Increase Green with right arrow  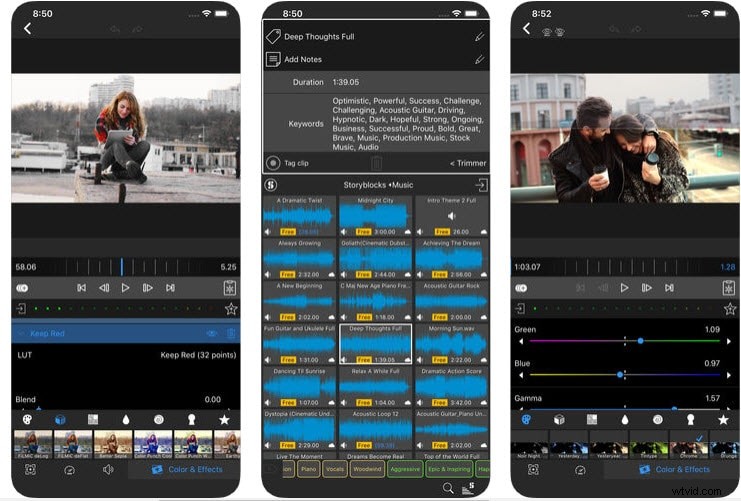coord(729,341)
